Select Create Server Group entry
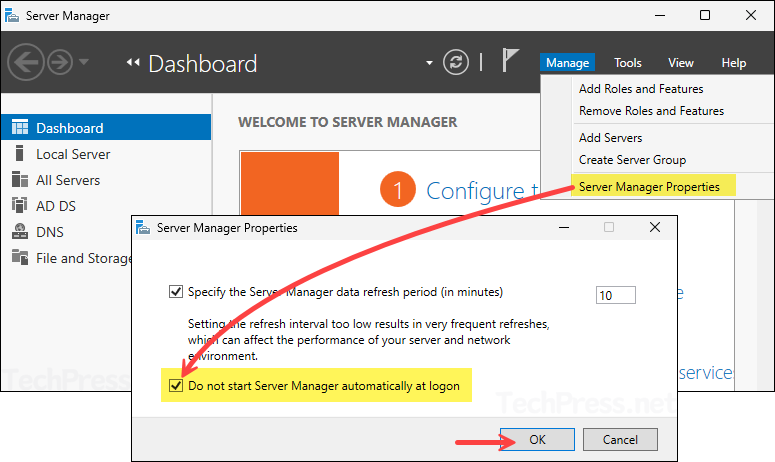Image resolution: width=775 pixels, height=462 pixels. (x=632, y=160)
